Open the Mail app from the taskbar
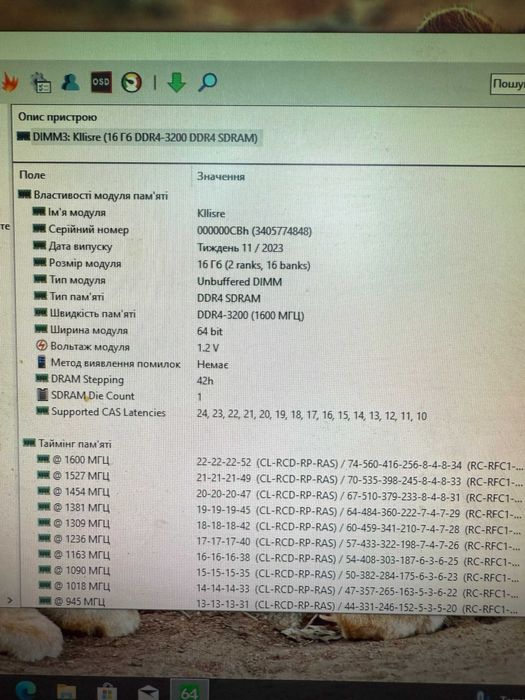This screenshot has width=525, height=700. [x=148, y=692]
